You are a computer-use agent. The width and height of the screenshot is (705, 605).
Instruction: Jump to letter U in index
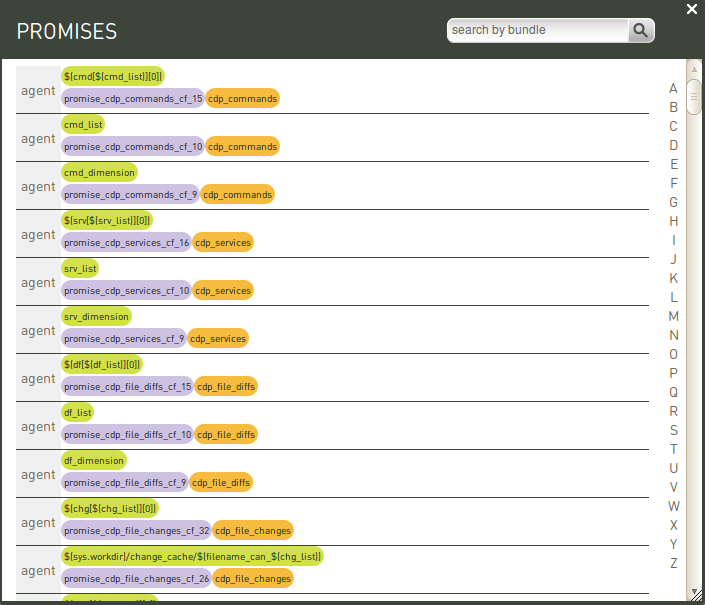(673, 468)
